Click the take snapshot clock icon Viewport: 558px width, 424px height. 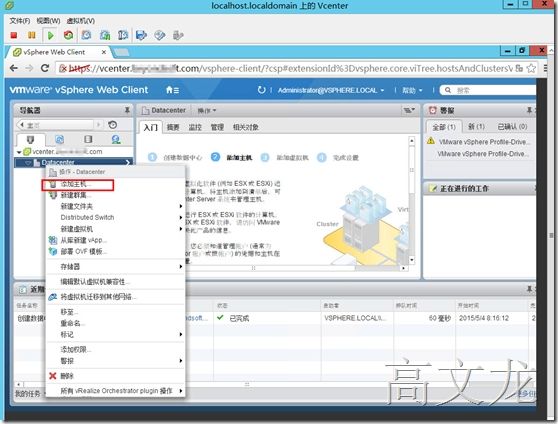tap(86, 35)
